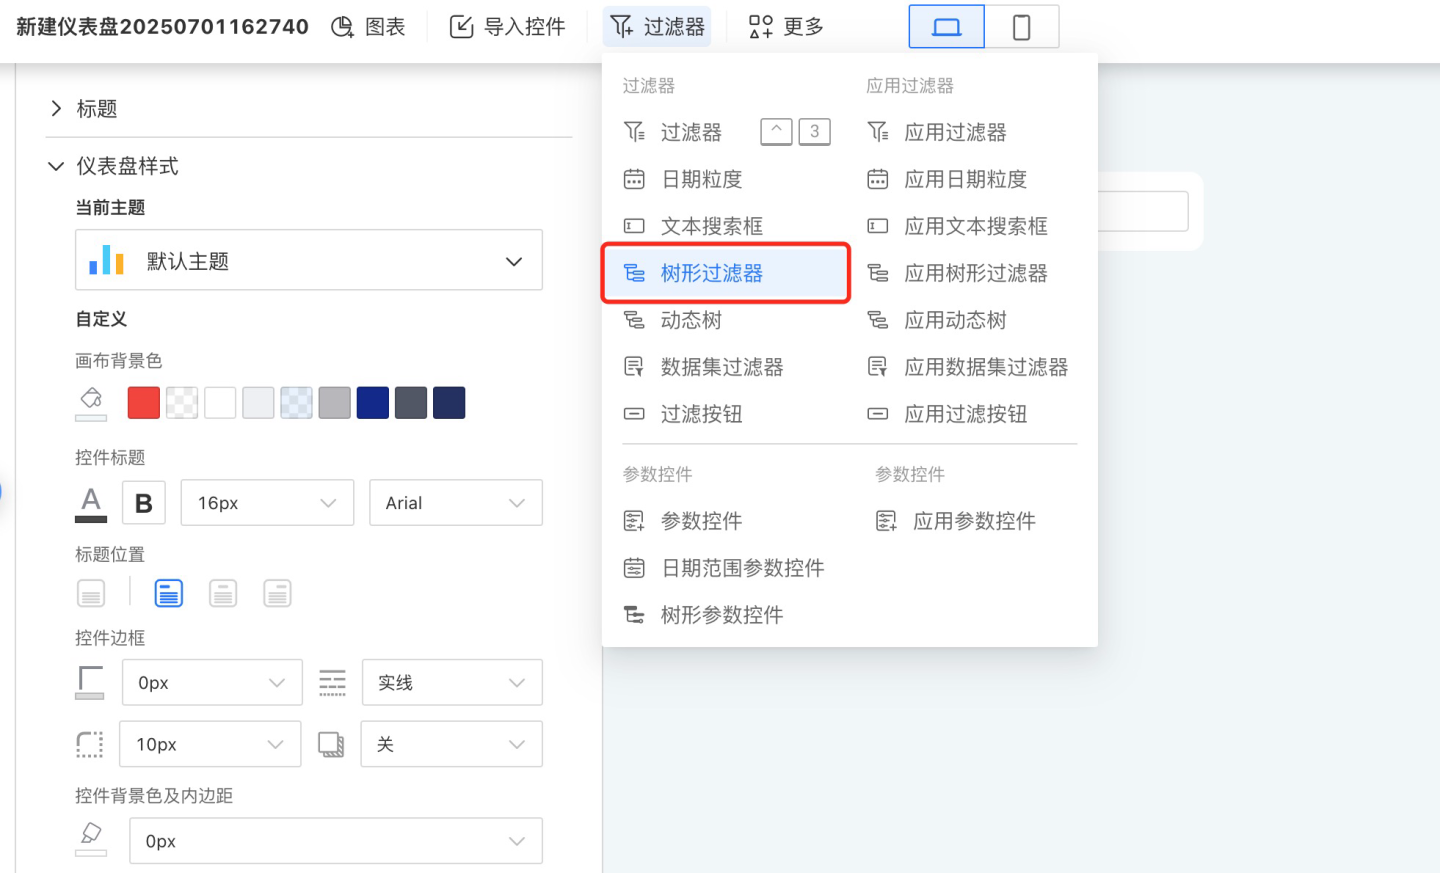1440x873 pixels.
Task: Open the 默认主题 theme dropdown
Action: click(309, 261)
